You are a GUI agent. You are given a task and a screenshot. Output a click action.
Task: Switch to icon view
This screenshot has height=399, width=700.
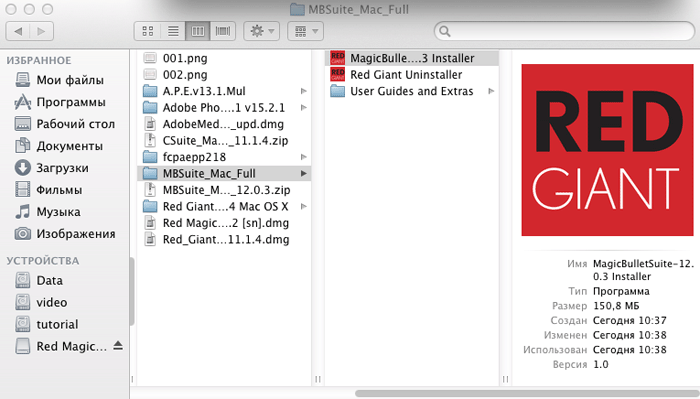147,31
